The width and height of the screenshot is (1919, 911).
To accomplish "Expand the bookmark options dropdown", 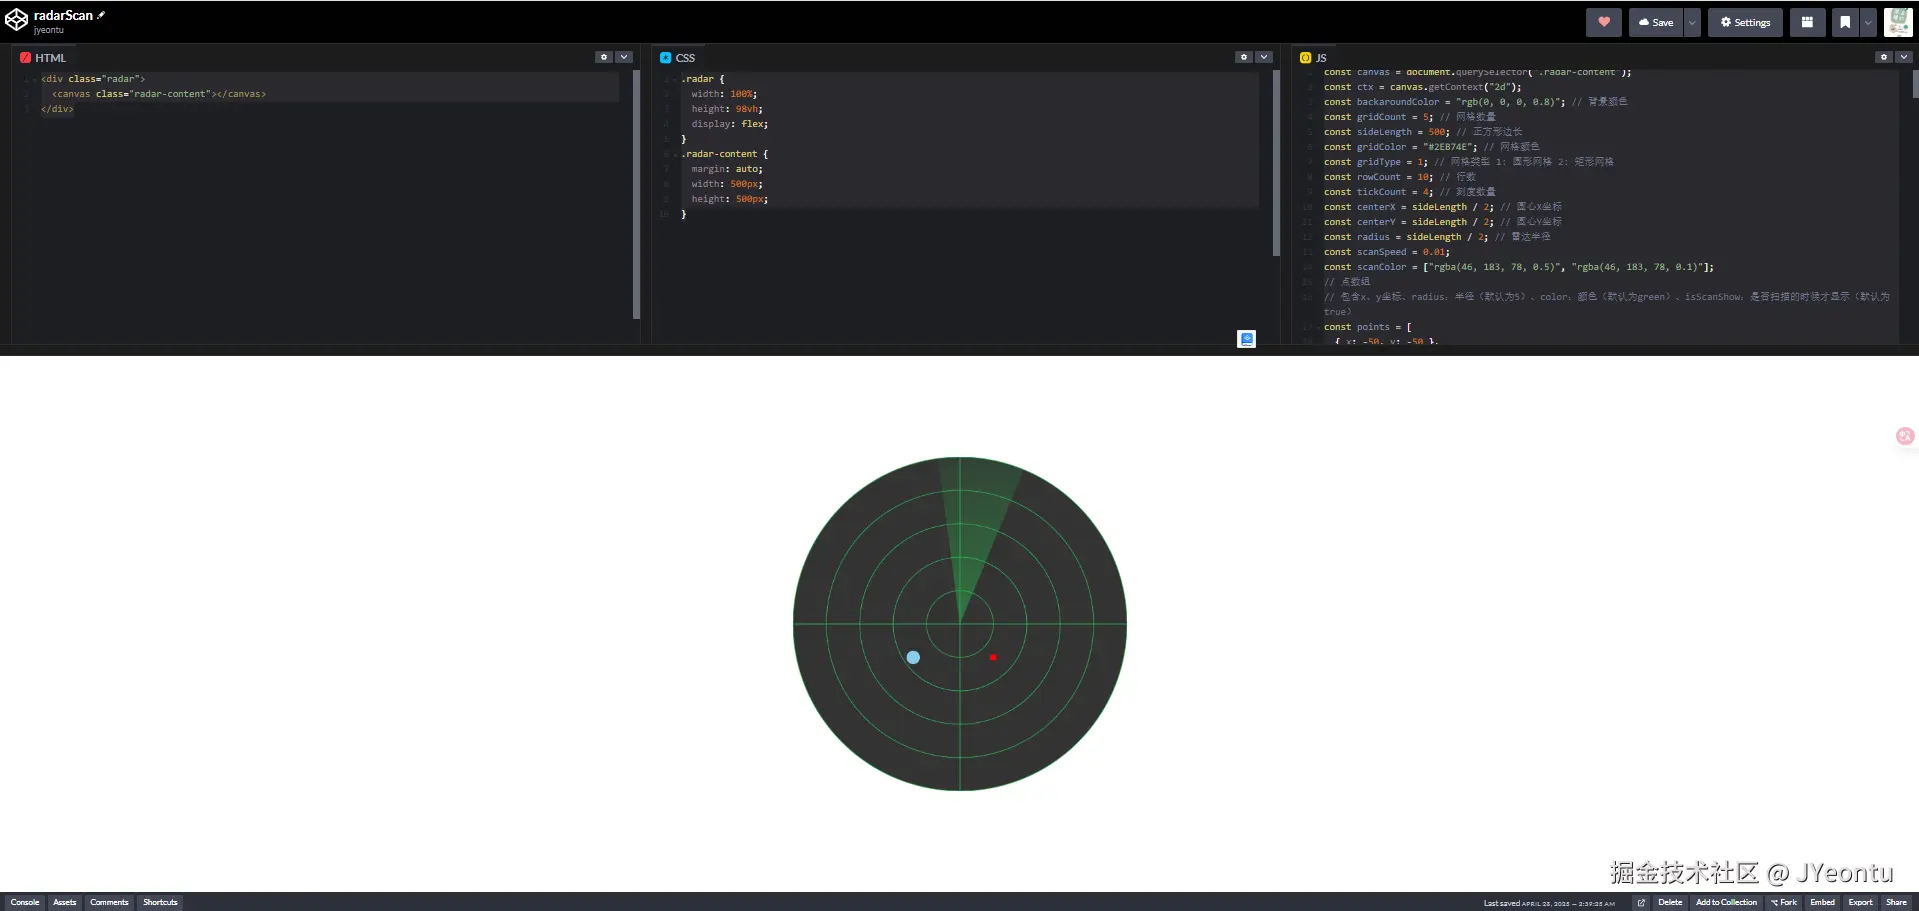I will (x=1868, y=22).
